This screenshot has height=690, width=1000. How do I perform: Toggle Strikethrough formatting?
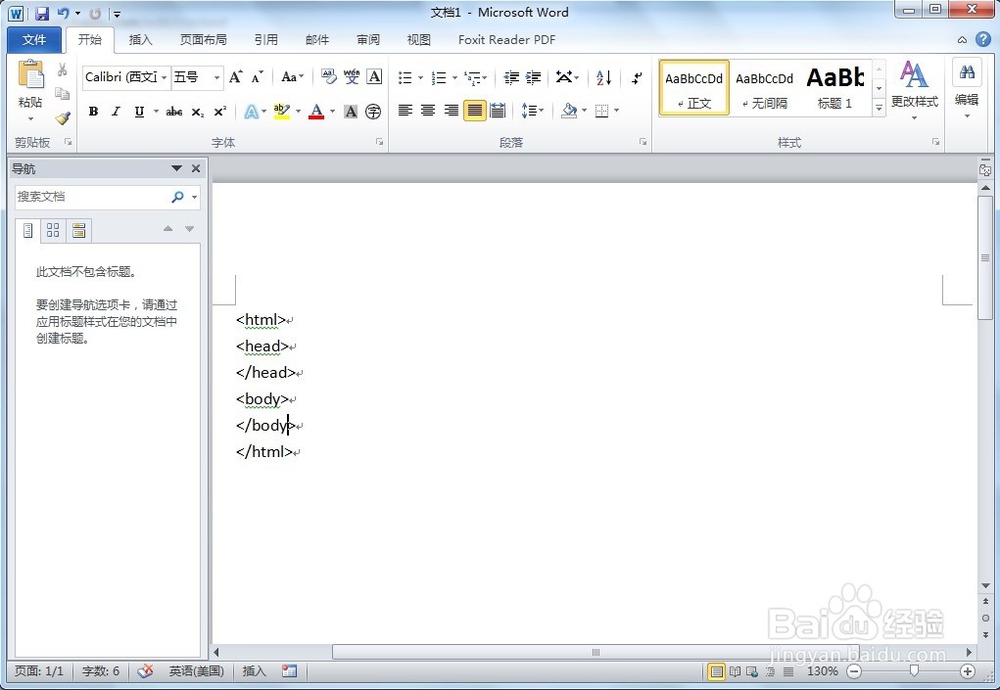click(x=174, y=112)
